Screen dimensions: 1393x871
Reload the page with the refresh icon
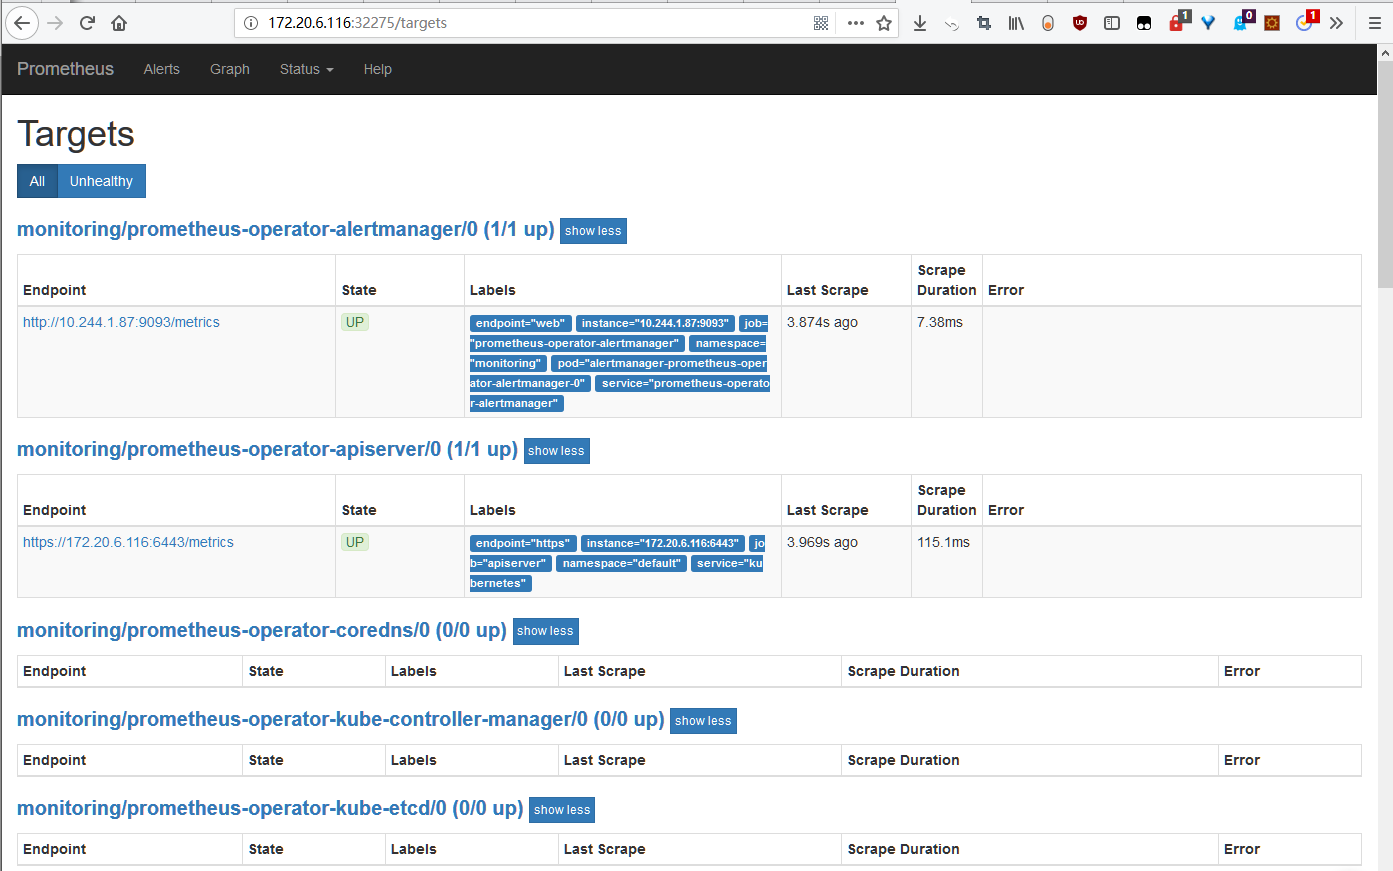coord(87,23)
